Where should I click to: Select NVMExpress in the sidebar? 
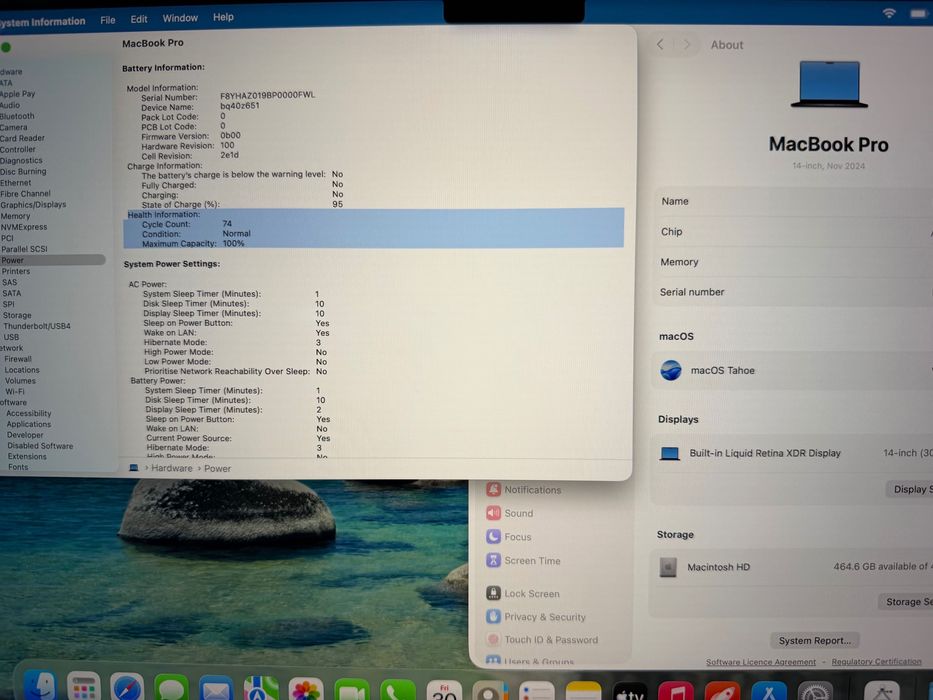pos(24,227)
